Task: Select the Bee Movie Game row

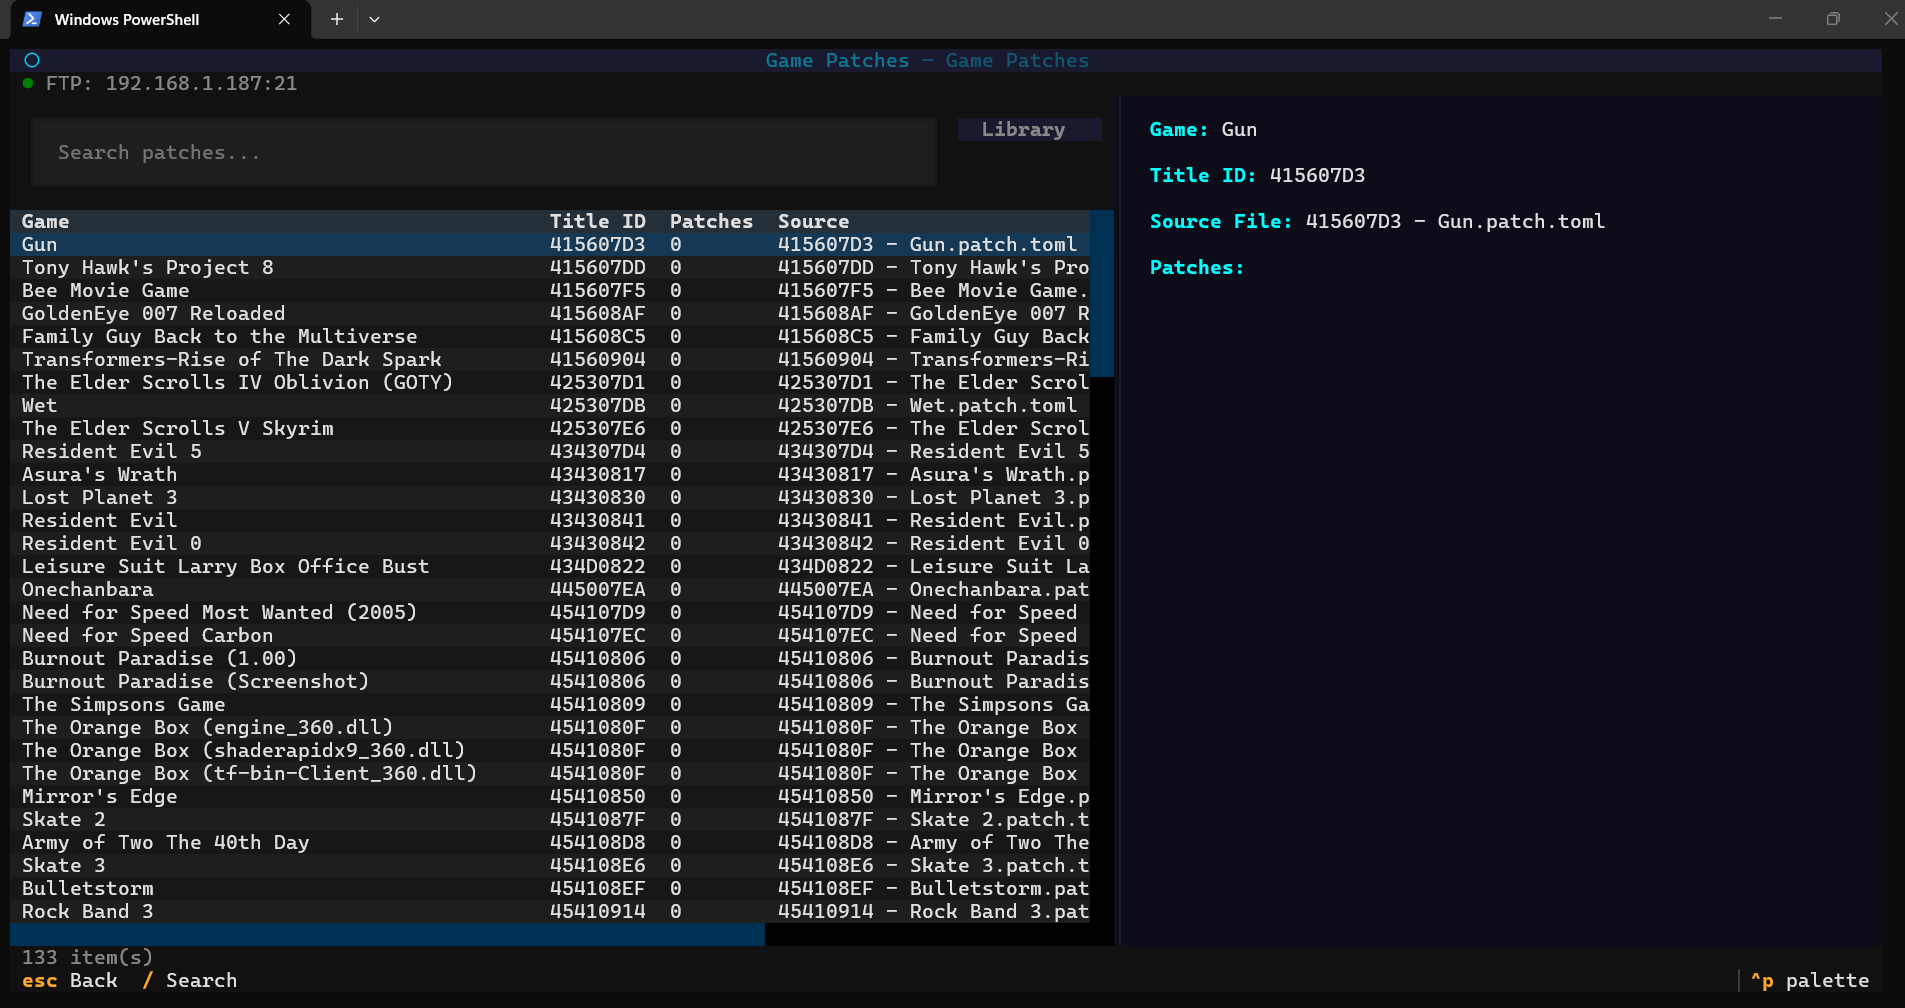Action: click(550, 290)
